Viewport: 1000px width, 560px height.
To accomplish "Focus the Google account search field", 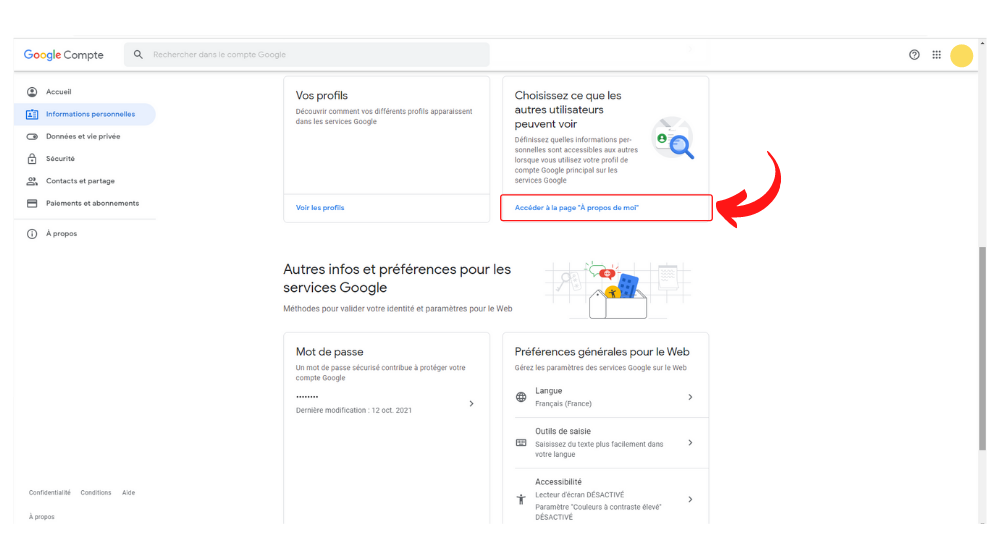I will tap(307, 55).
